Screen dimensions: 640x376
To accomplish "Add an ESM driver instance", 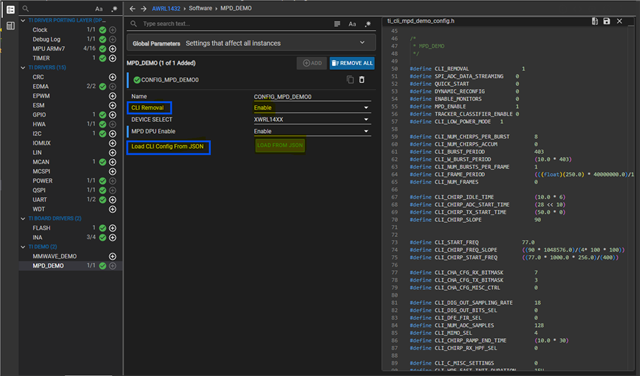I will click(x=113, y=105).
